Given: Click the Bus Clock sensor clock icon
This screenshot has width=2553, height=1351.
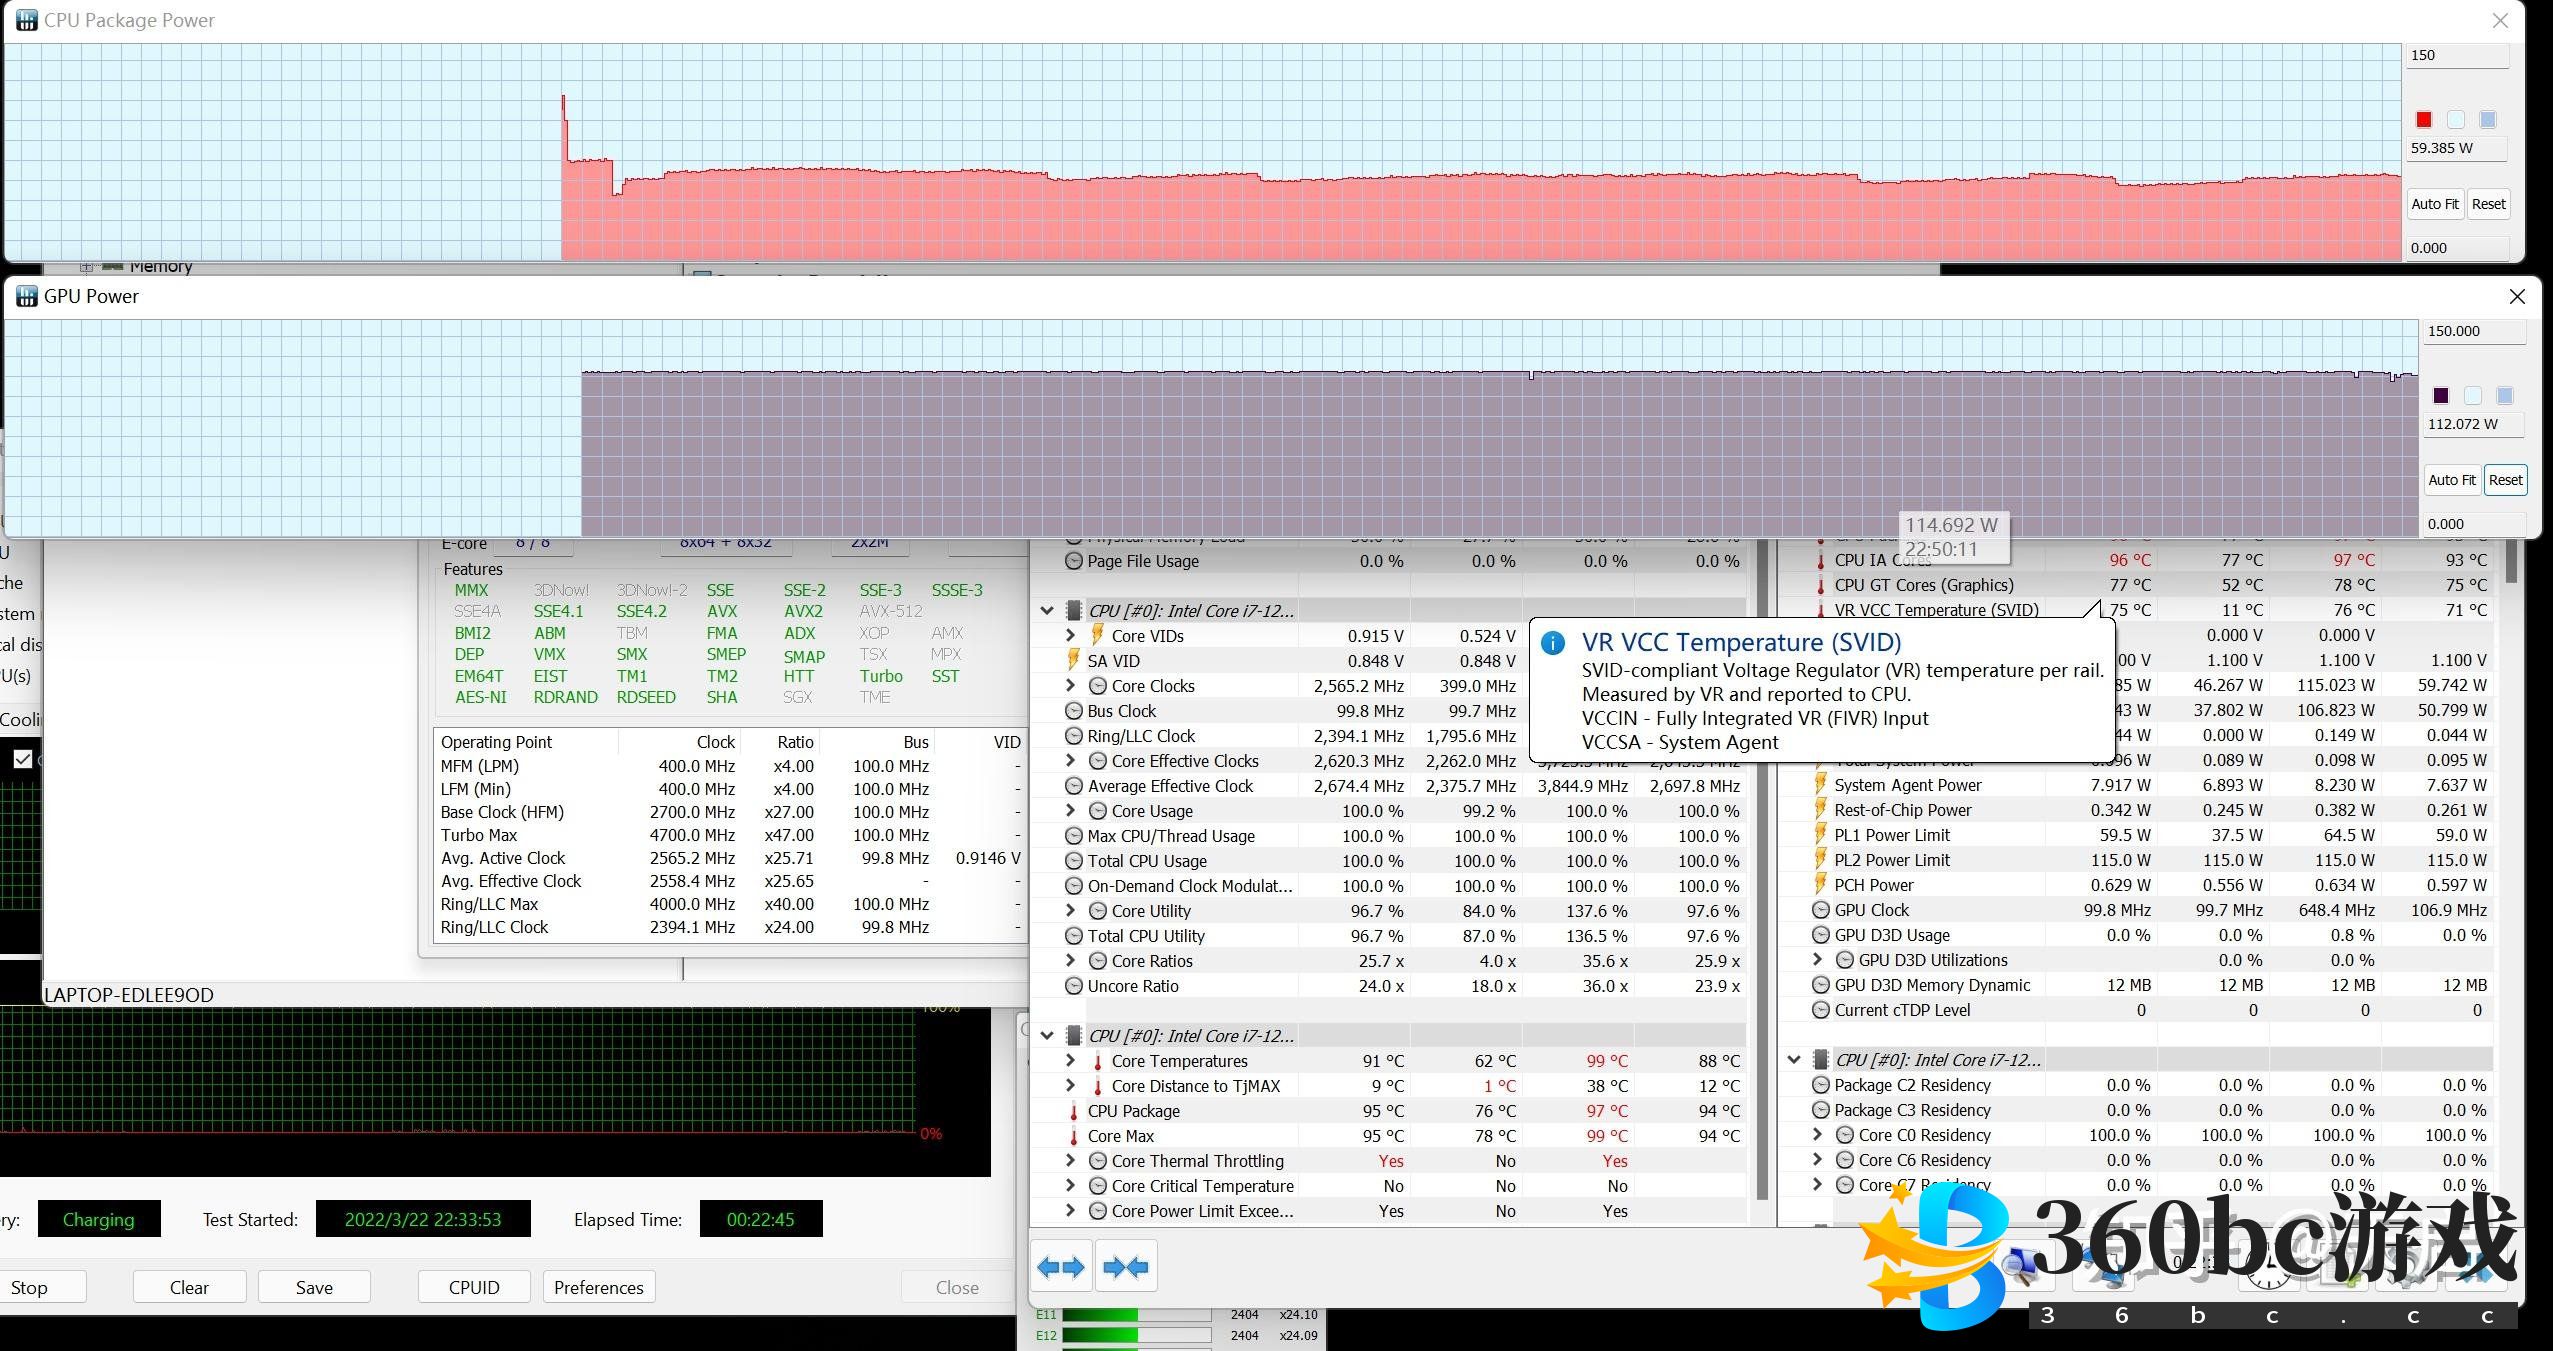Looking at the screenshot, I should pos(1073,711).
